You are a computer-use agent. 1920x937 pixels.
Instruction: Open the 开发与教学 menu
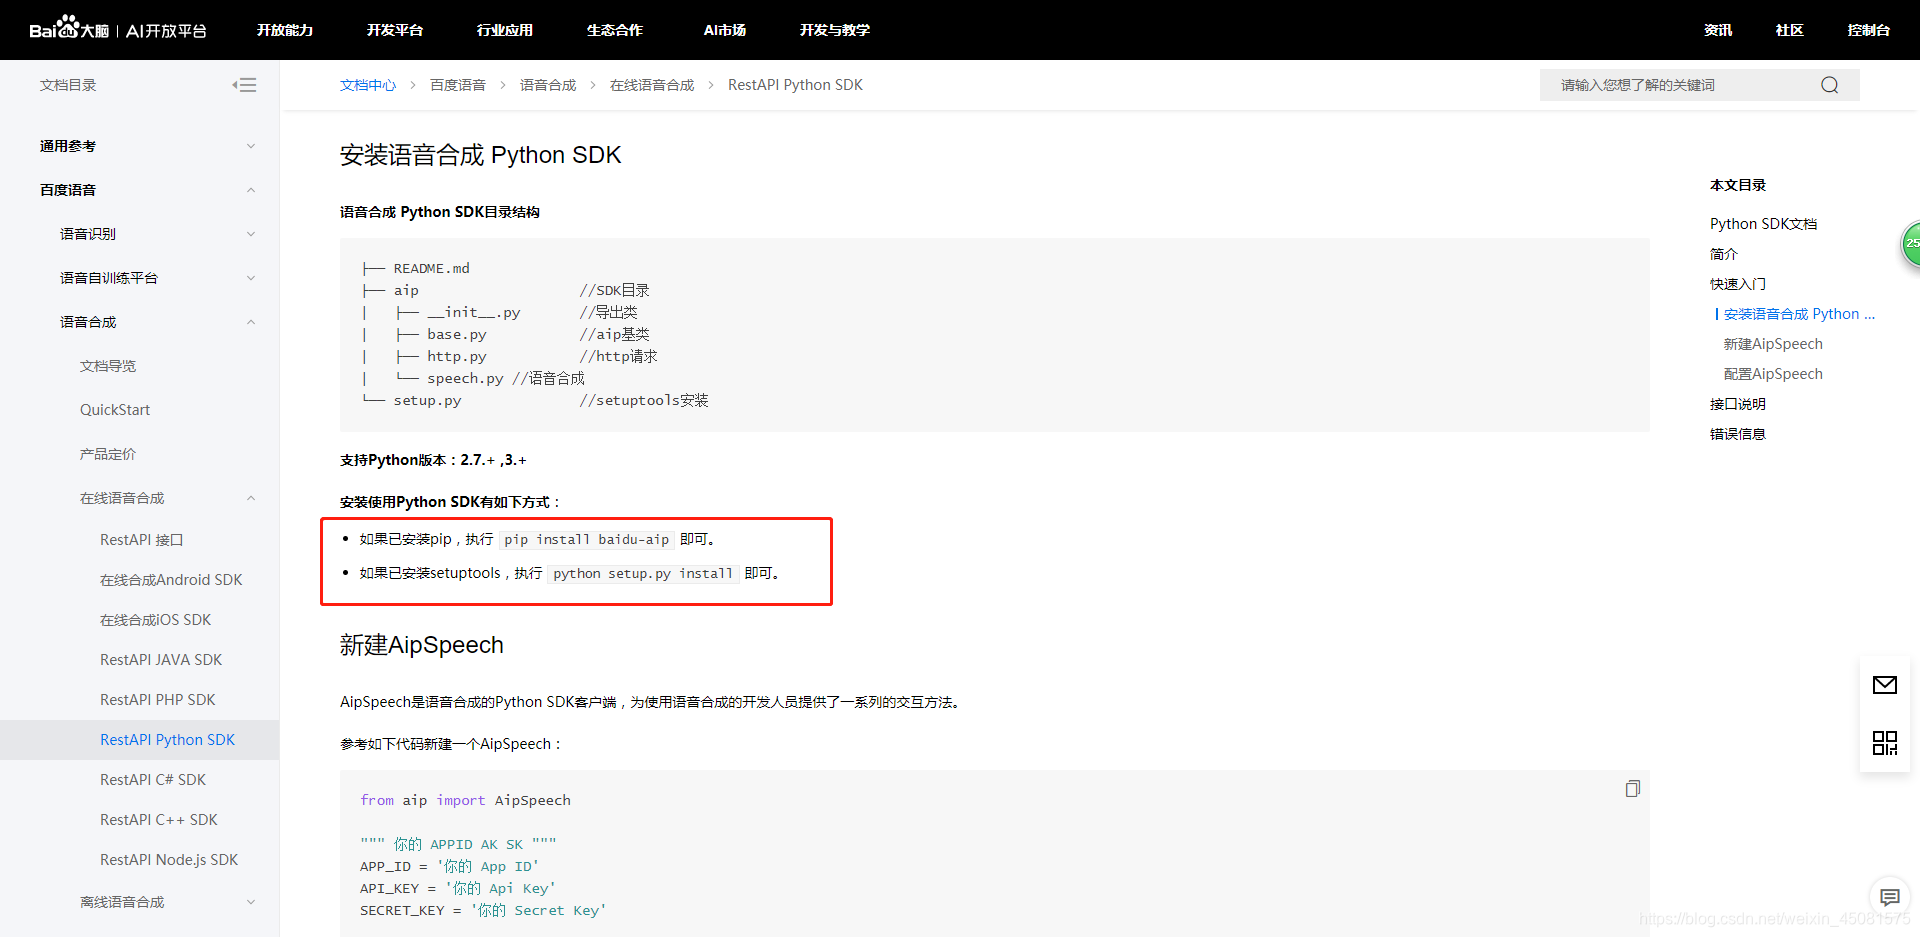point(835,30)
